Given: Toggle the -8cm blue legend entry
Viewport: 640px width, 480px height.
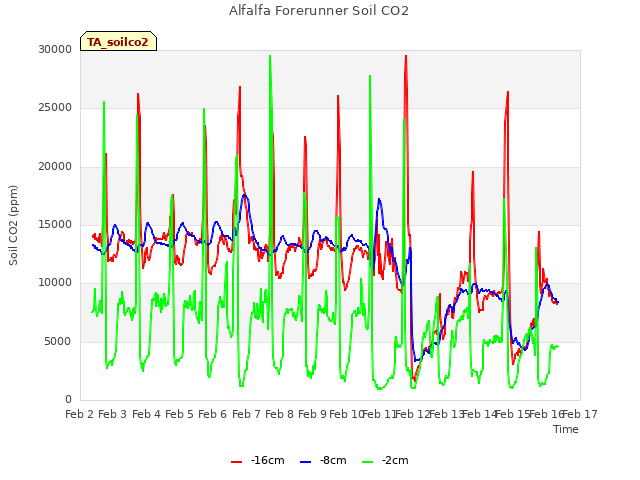Looking at the screenshot, I should click(323, 460).
